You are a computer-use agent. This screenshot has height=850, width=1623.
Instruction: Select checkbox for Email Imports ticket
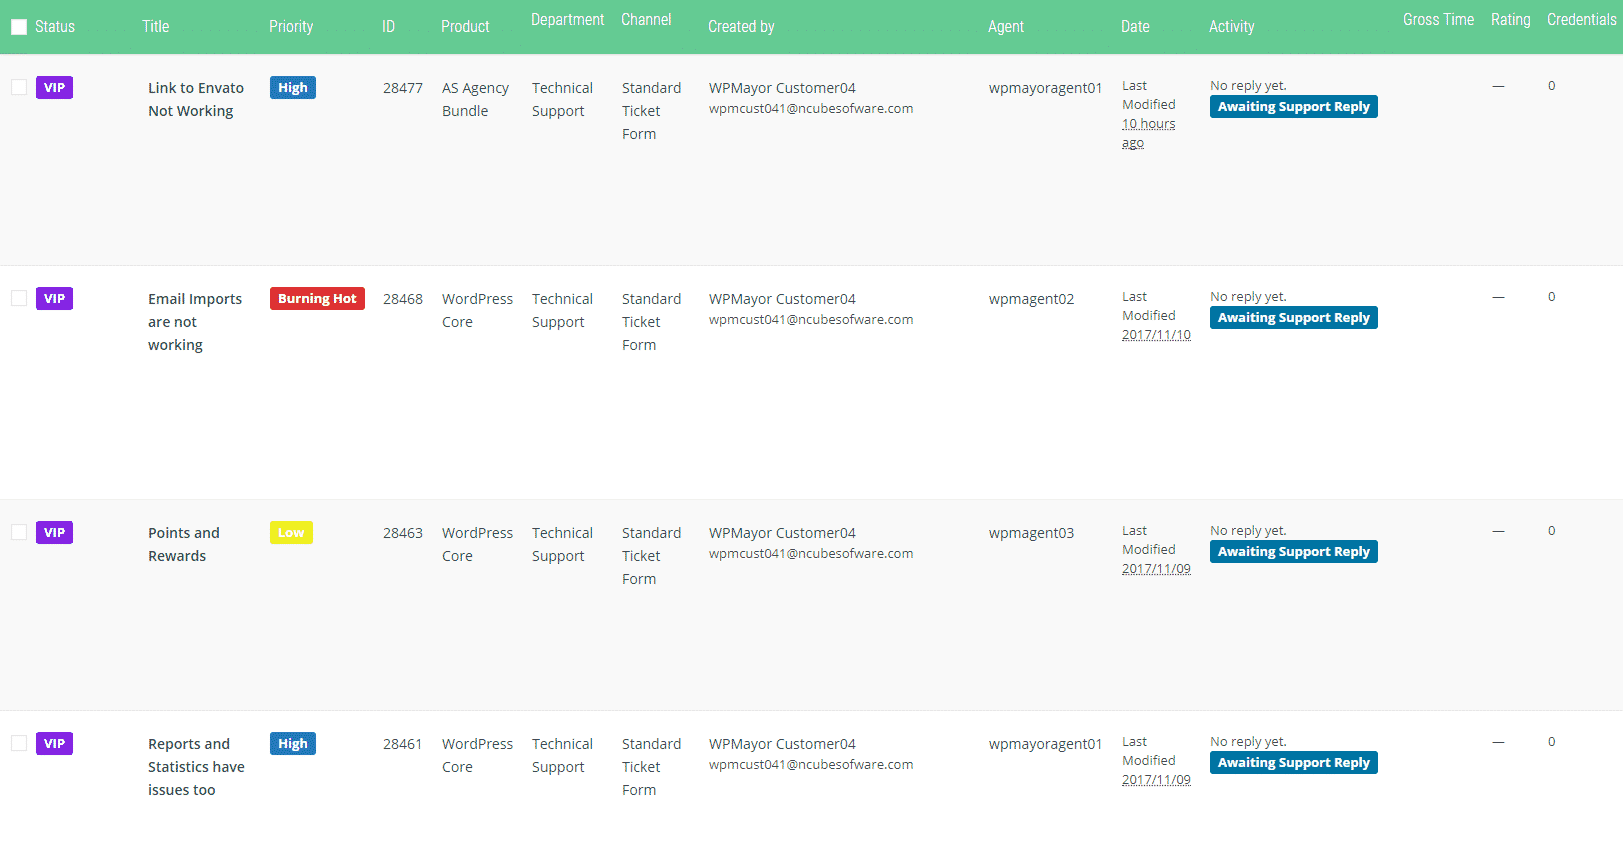point(19,298)
